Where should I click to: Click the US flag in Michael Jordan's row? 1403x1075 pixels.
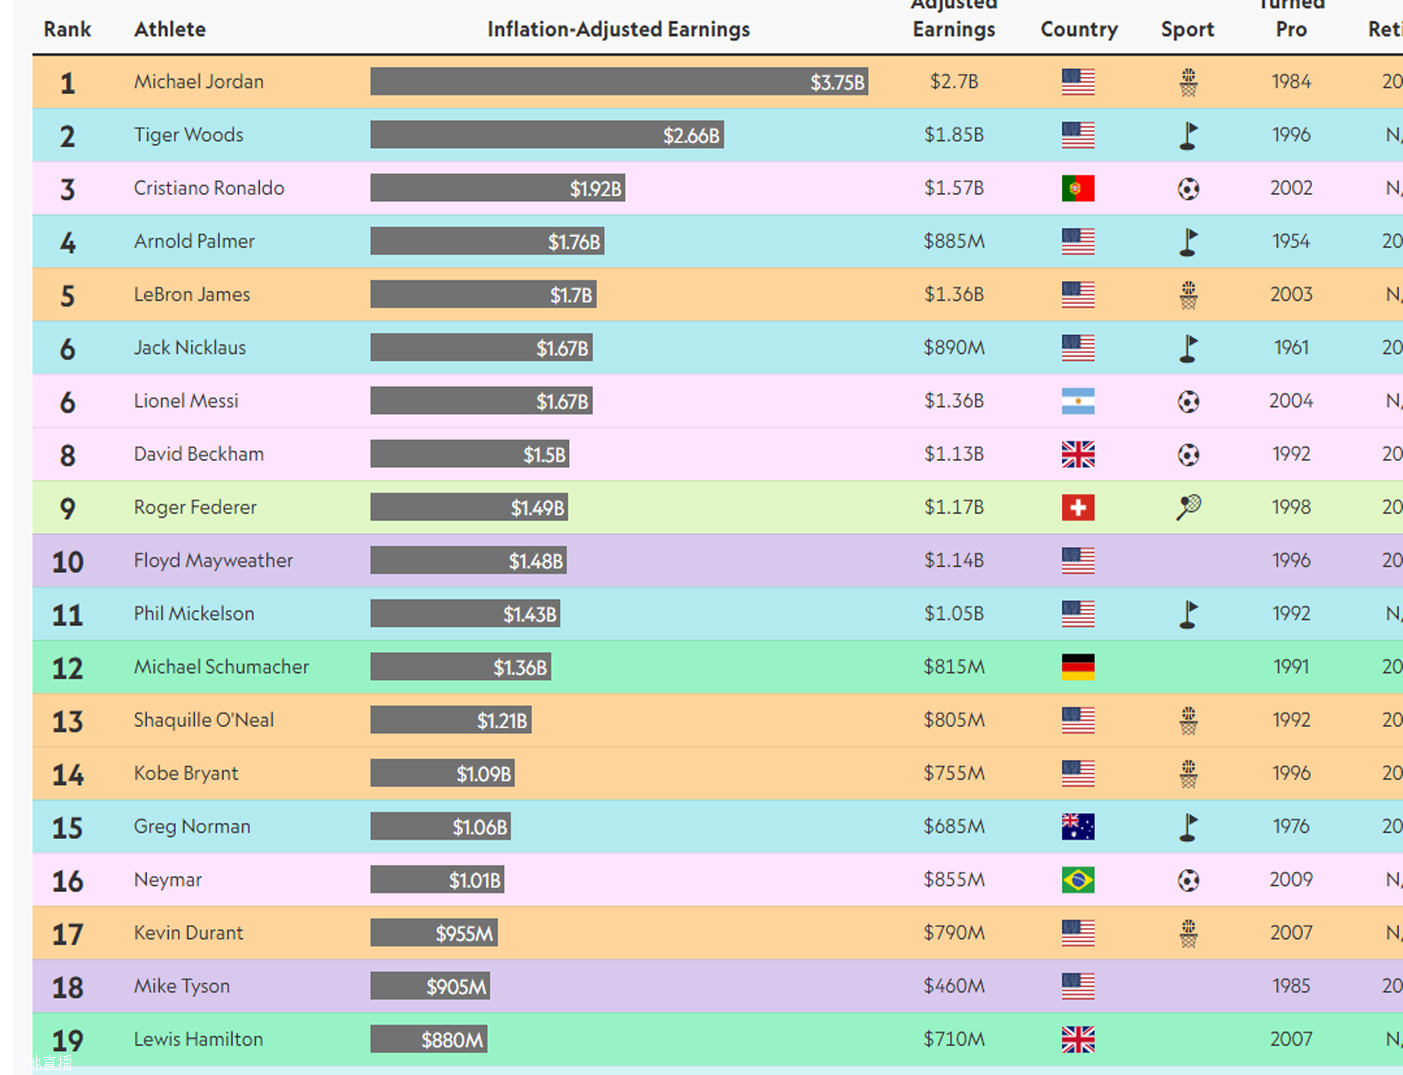(1078, 82)
